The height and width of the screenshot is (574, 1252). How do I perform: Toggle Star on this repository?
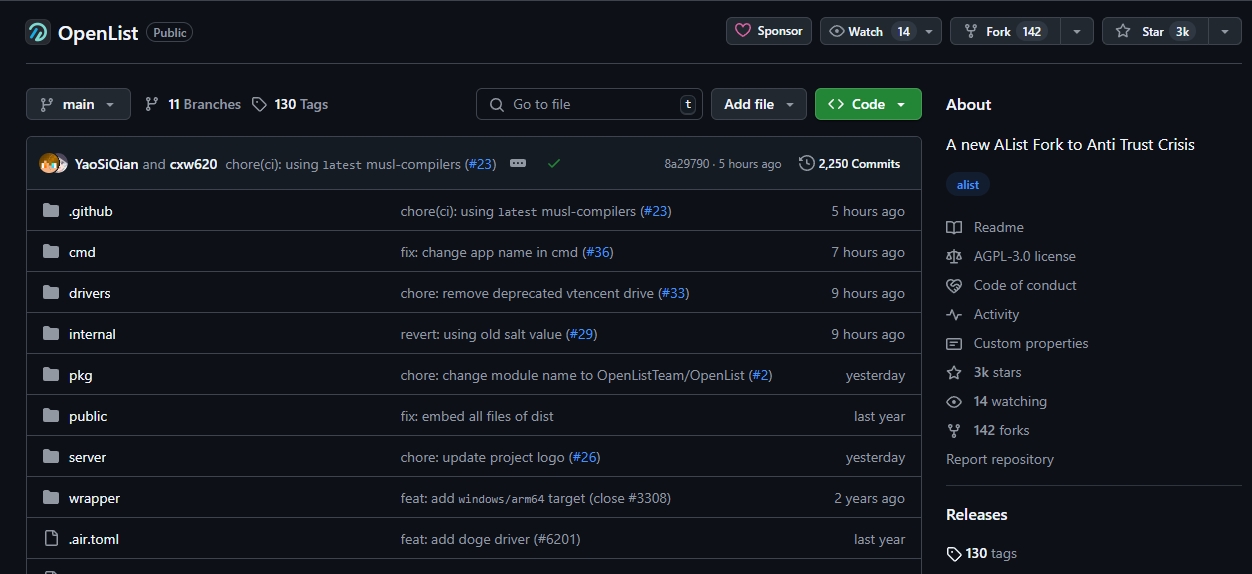tap(1155, 32)
